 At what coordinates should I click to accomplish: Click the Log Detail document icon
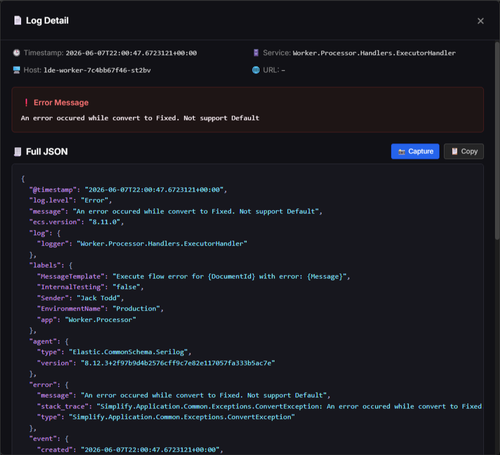[17, 21]
